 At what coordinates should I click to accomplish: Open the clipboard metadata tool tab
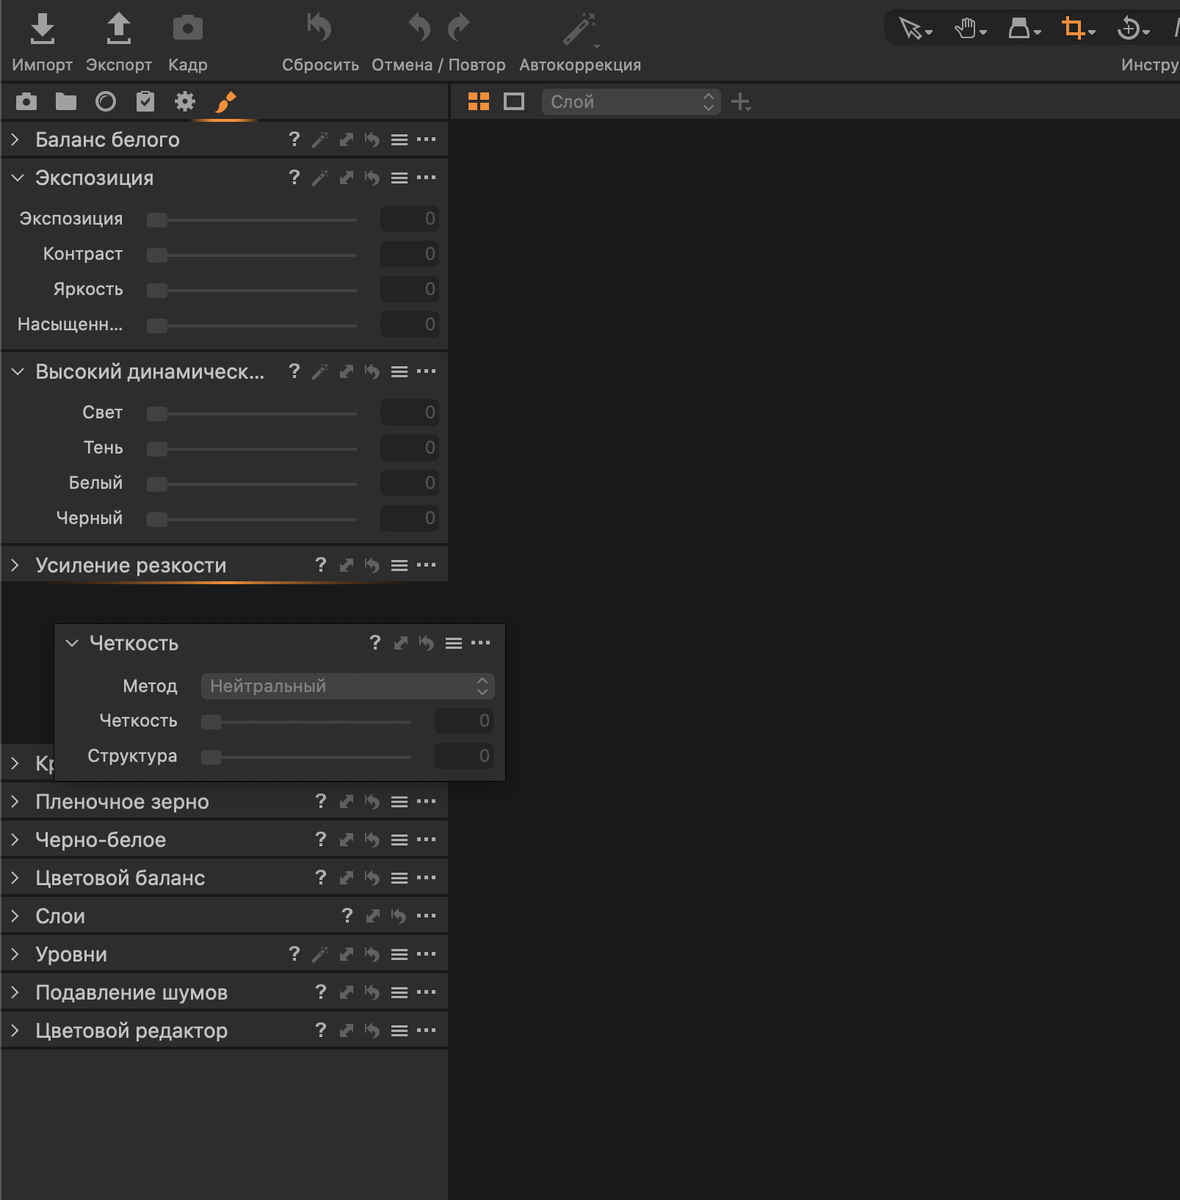[146, 102]
